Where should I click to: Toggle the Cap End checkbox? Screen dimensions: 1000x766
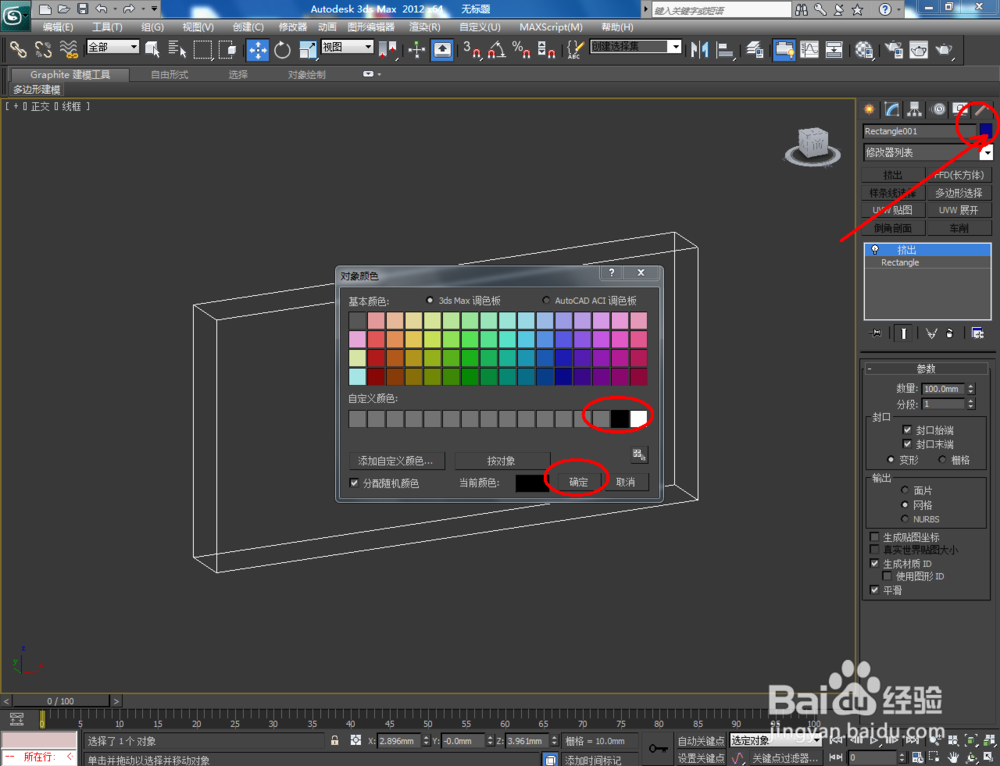click(x=907, y=444)
